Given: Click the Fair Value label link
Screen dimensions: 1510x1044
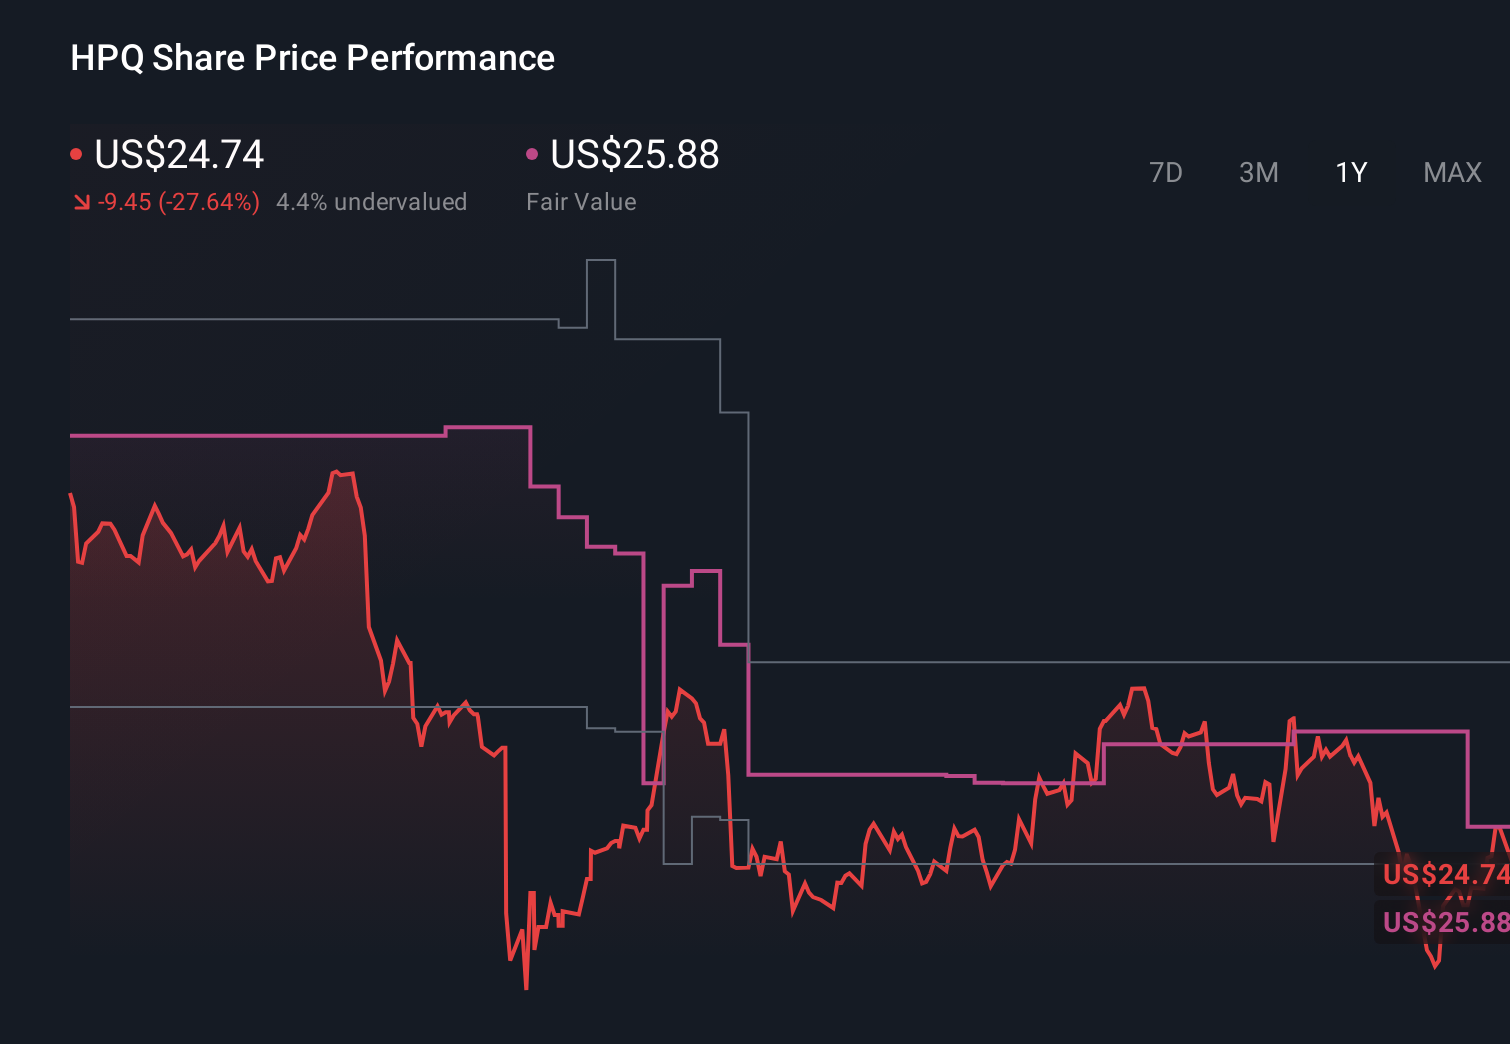Looking at the screenshot, I should [581, 201].
